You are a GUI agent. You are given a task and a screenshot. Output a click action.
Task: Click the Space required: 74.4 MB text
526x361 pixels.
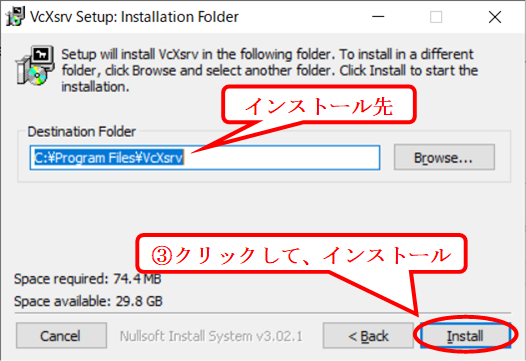tap(88, 278)
